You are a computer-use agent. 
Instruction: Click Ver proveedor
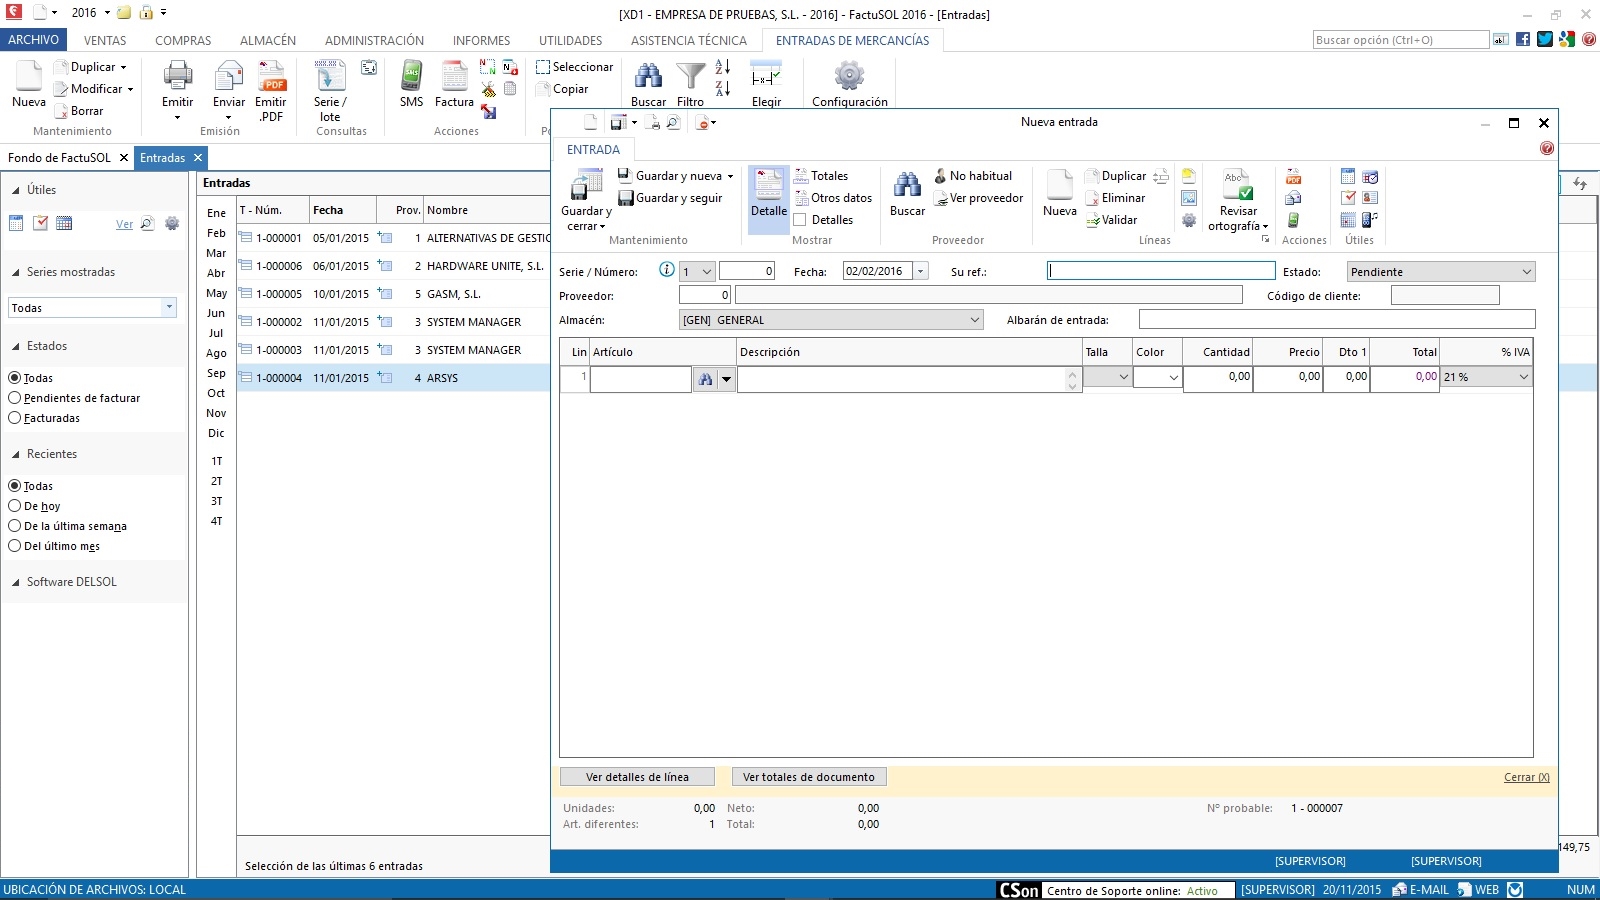tap(978, 198)
